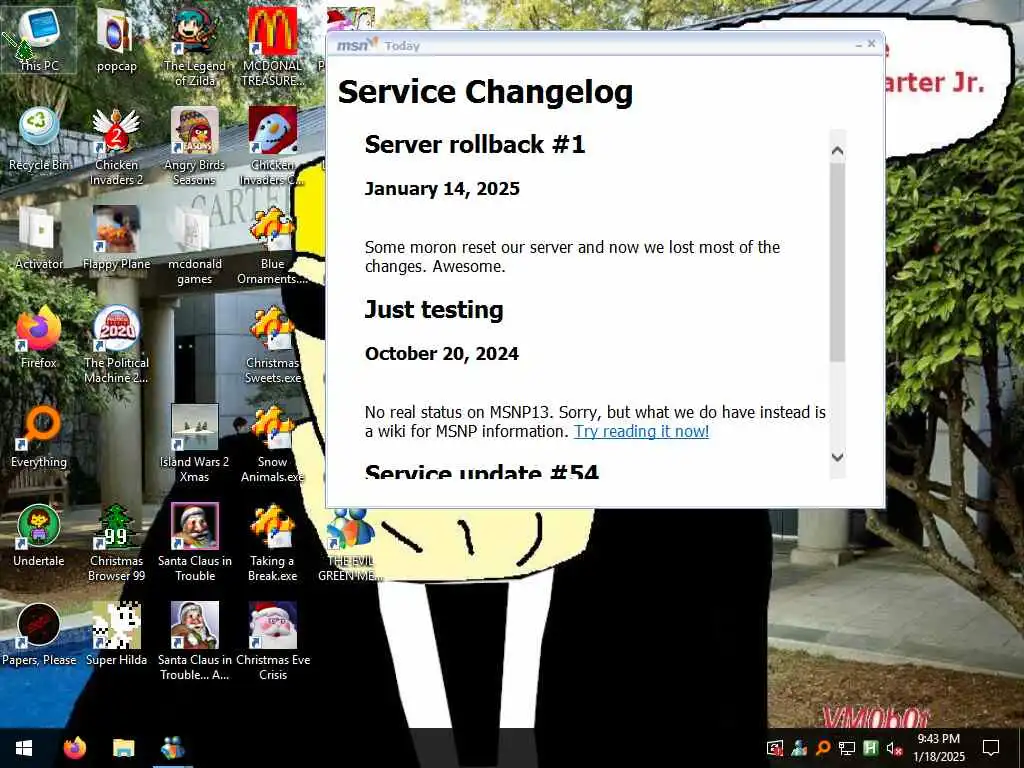Launch Chicken Invaders 2 shortcut
The width and height of the screenshot is (1024, 768).
[x=116, y=146]
